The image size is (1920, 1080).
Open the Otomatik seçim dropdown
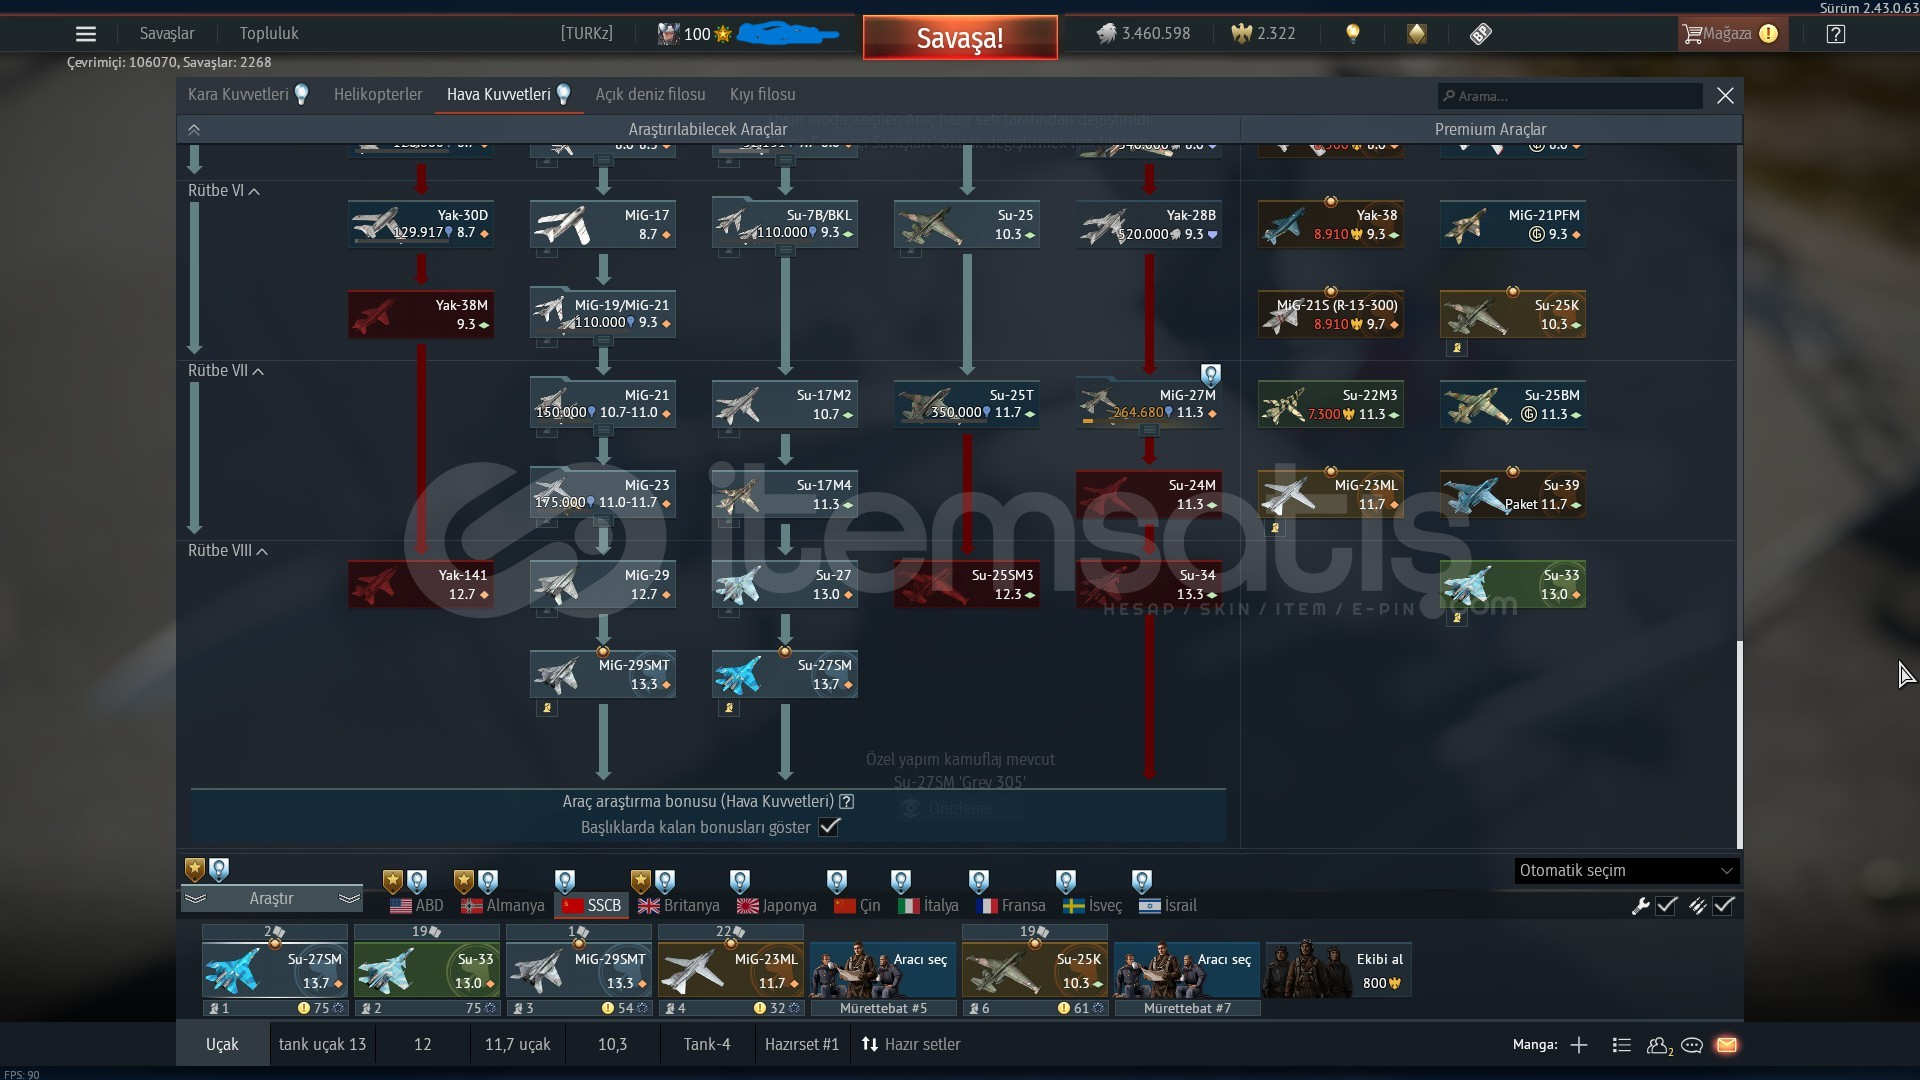[x=1626, y=871]
